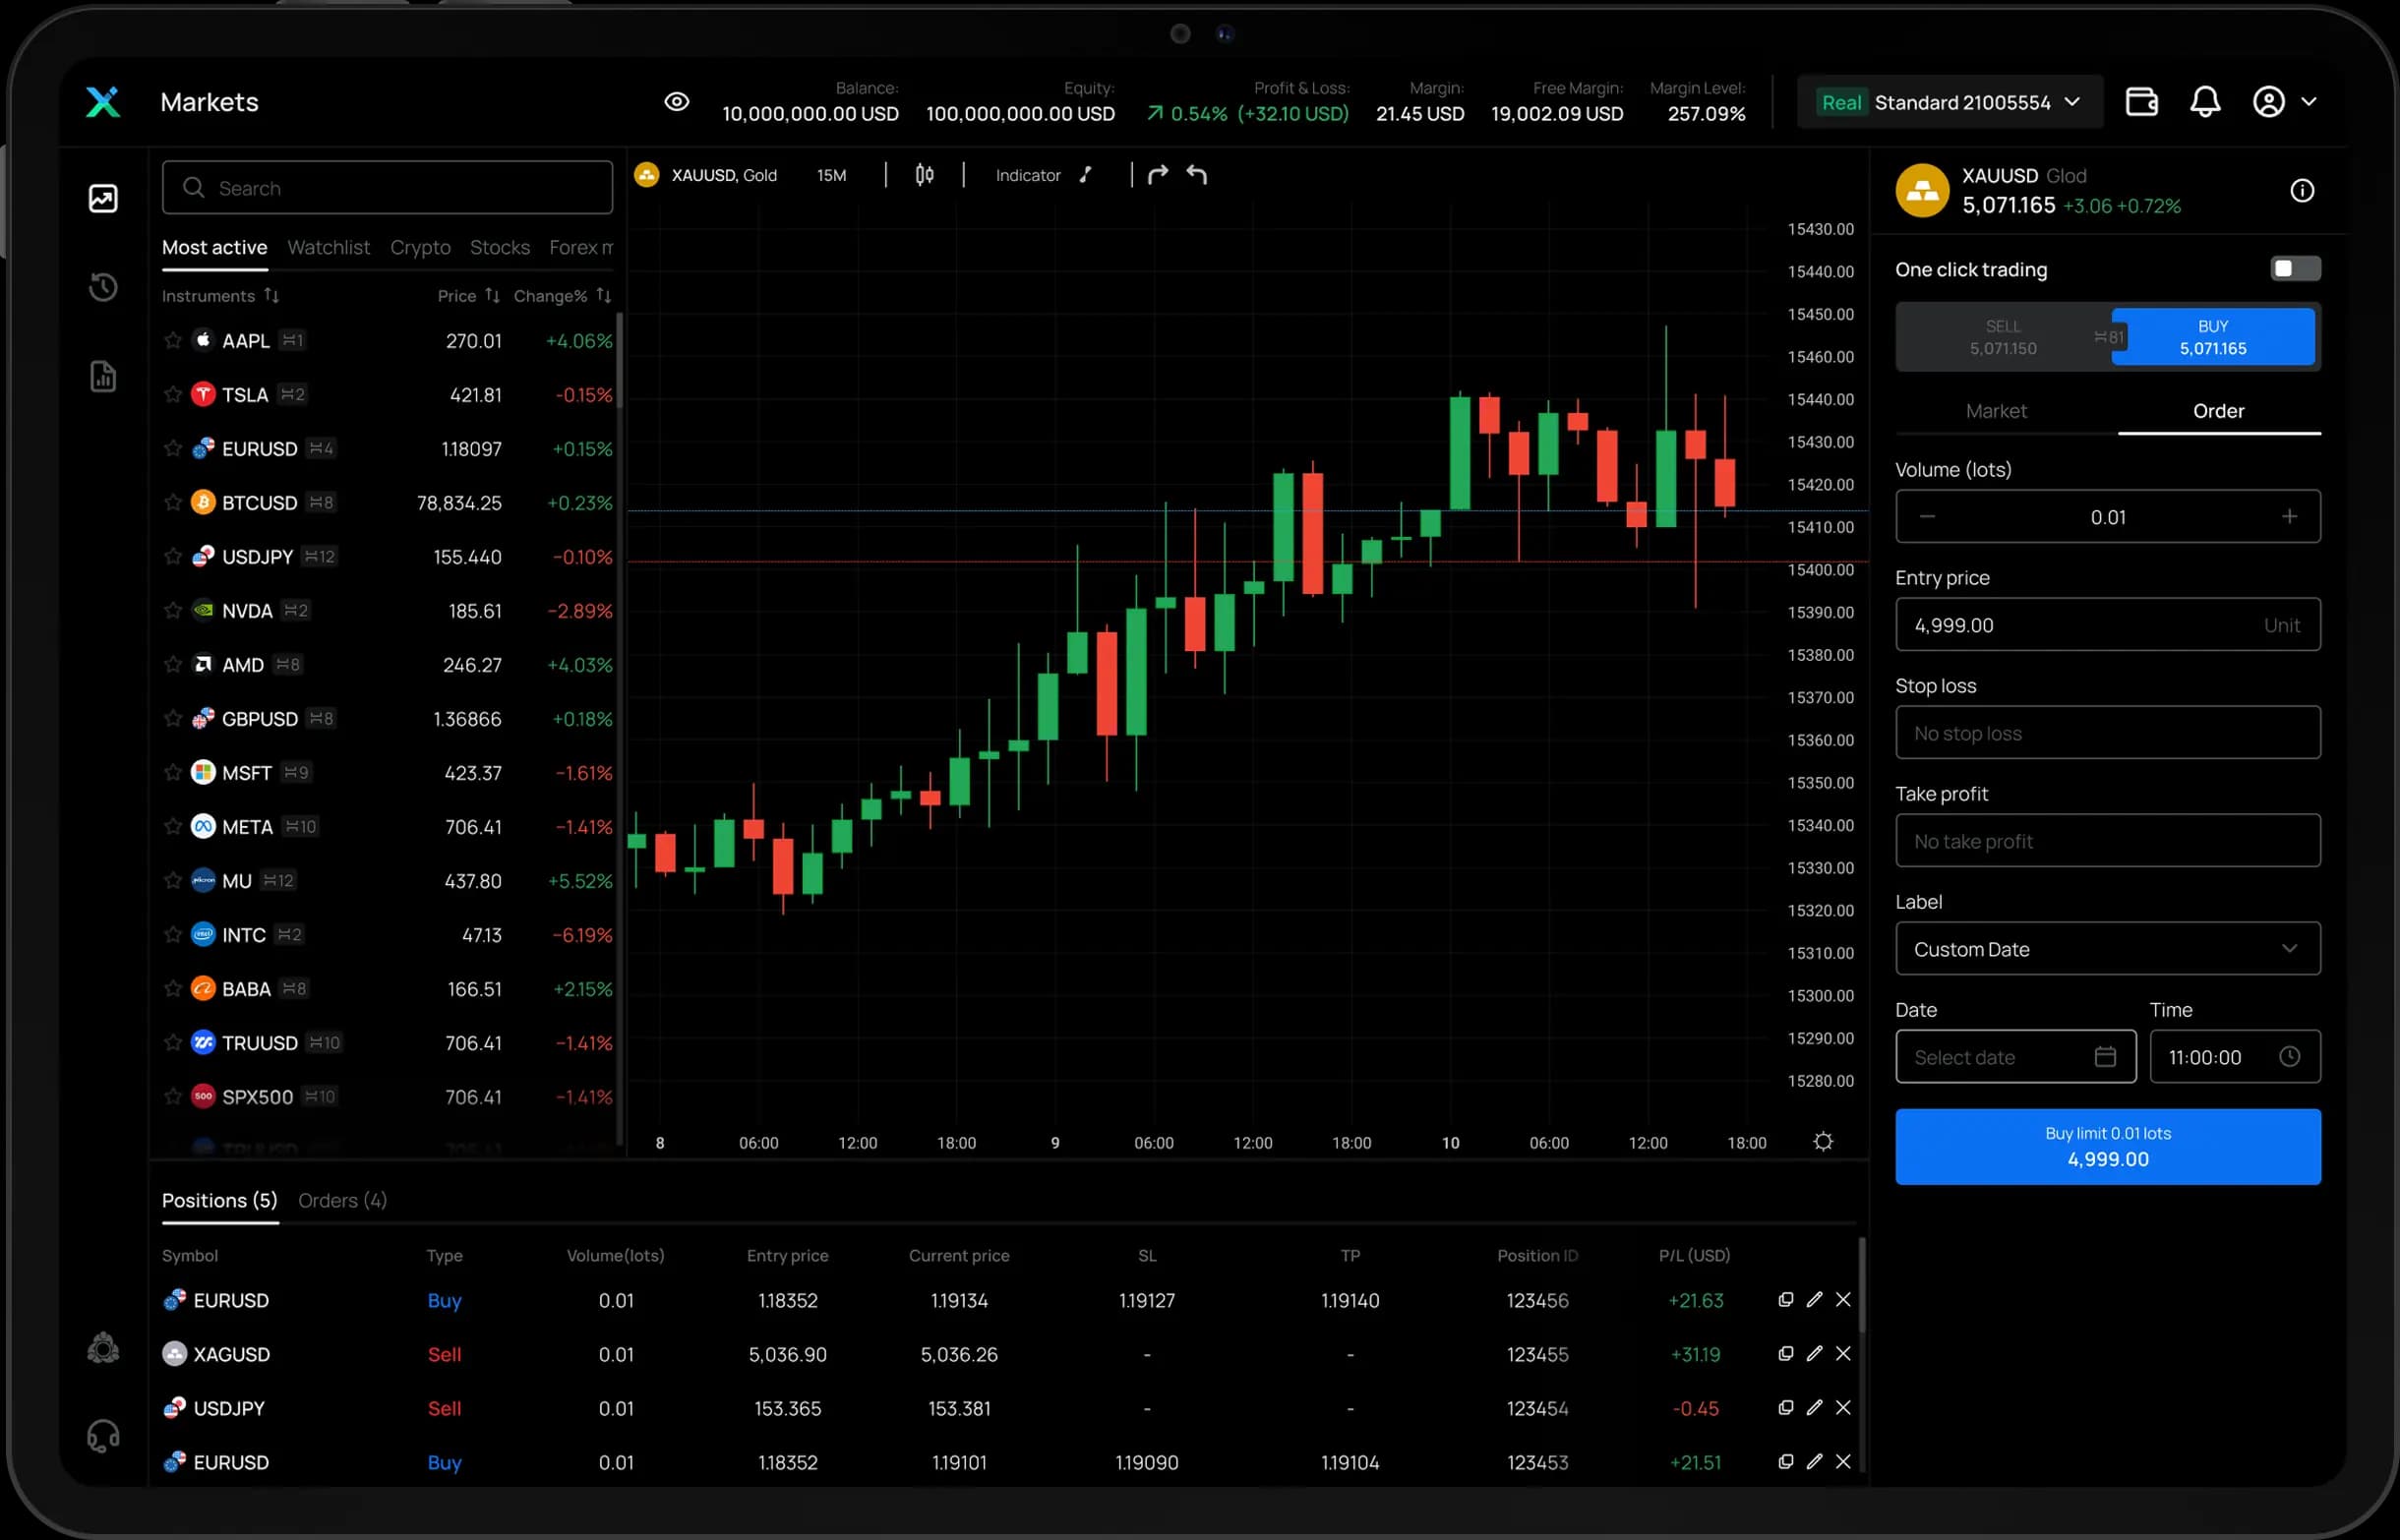Open the Custom Date label dropdown
The width and height of the screenshot is (2400, 1540).
tap(2108, 948)
